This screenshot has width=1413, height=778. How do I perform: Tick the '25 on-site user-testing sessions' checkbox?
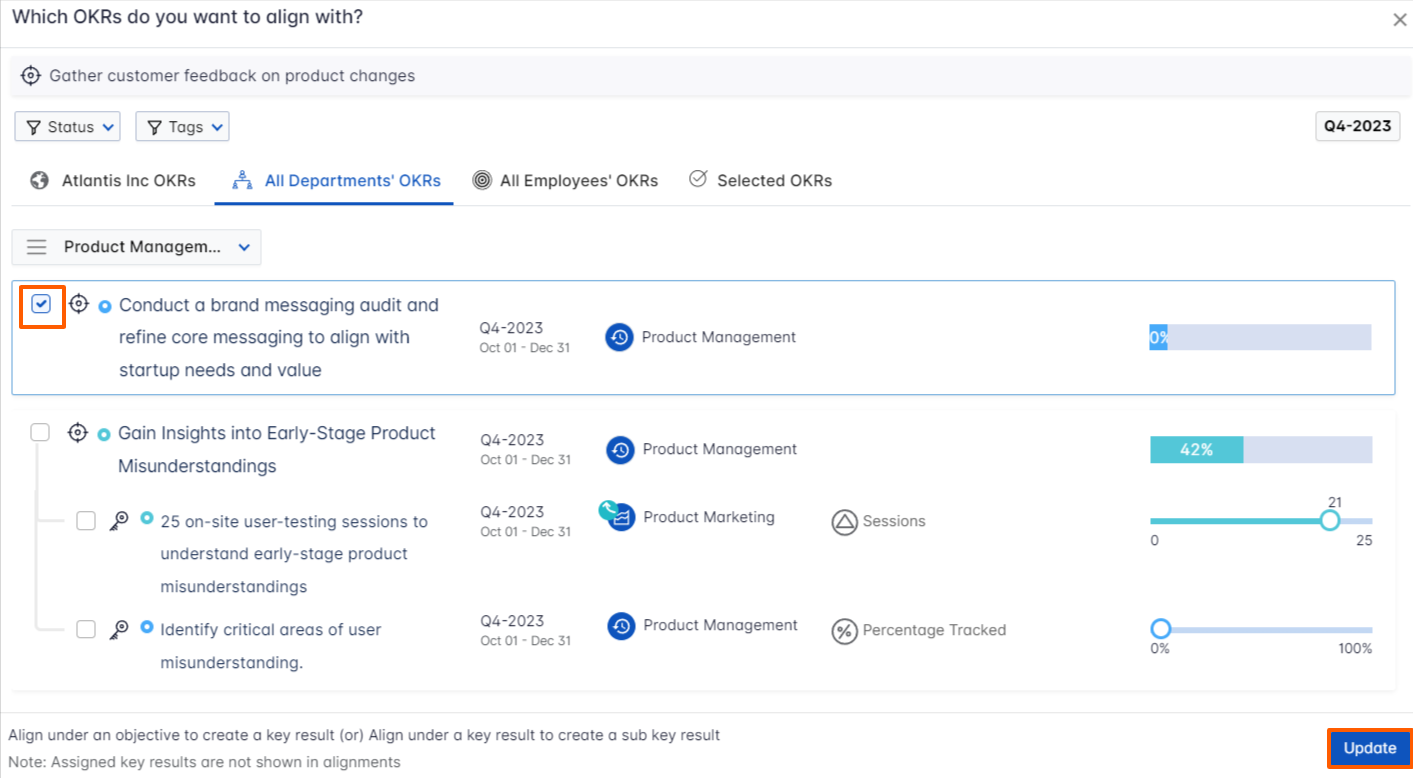[x=86, y=521]
